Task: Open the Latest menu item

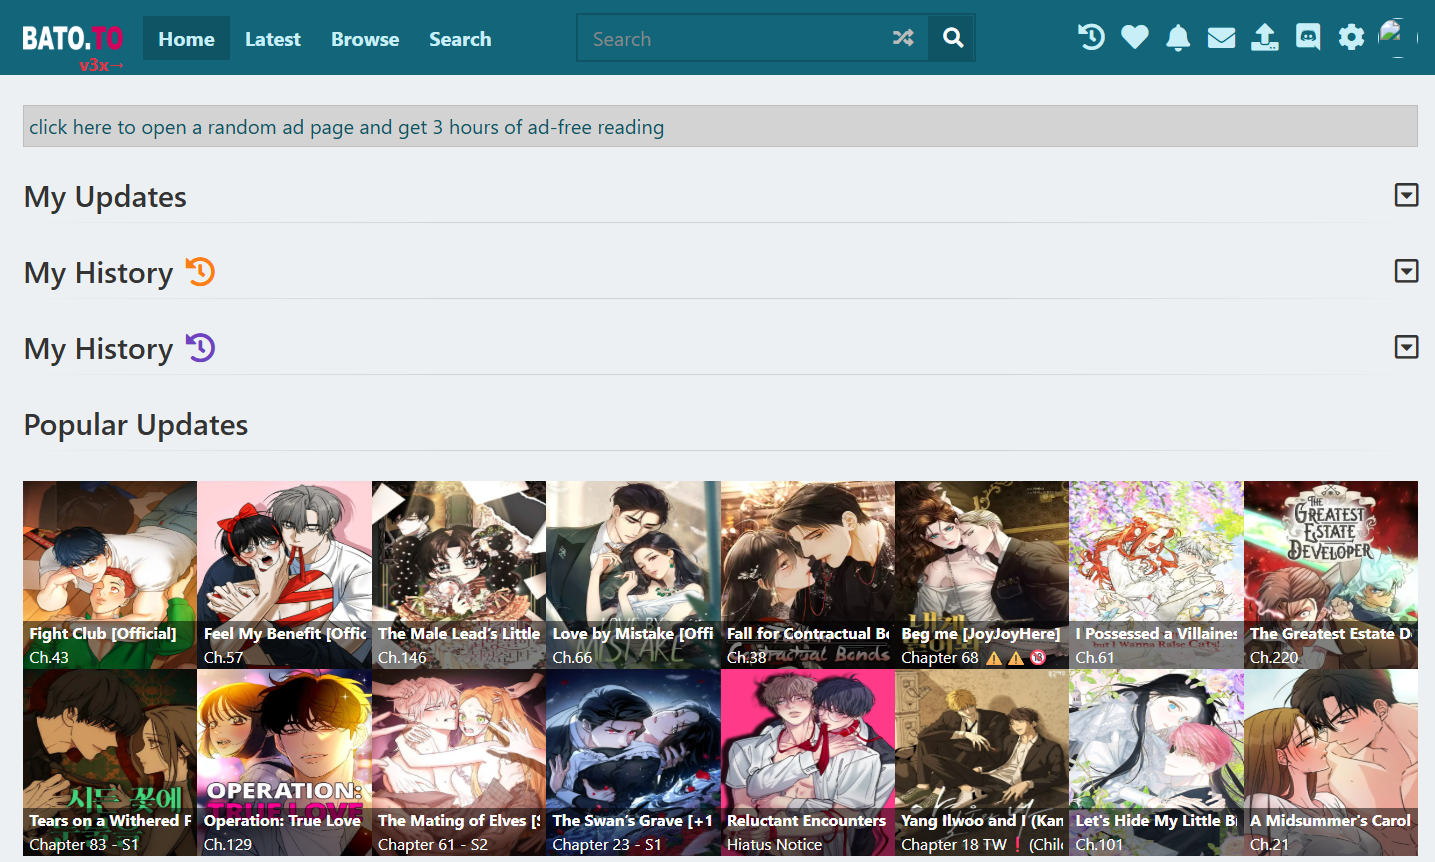Action: click(273, 38)
